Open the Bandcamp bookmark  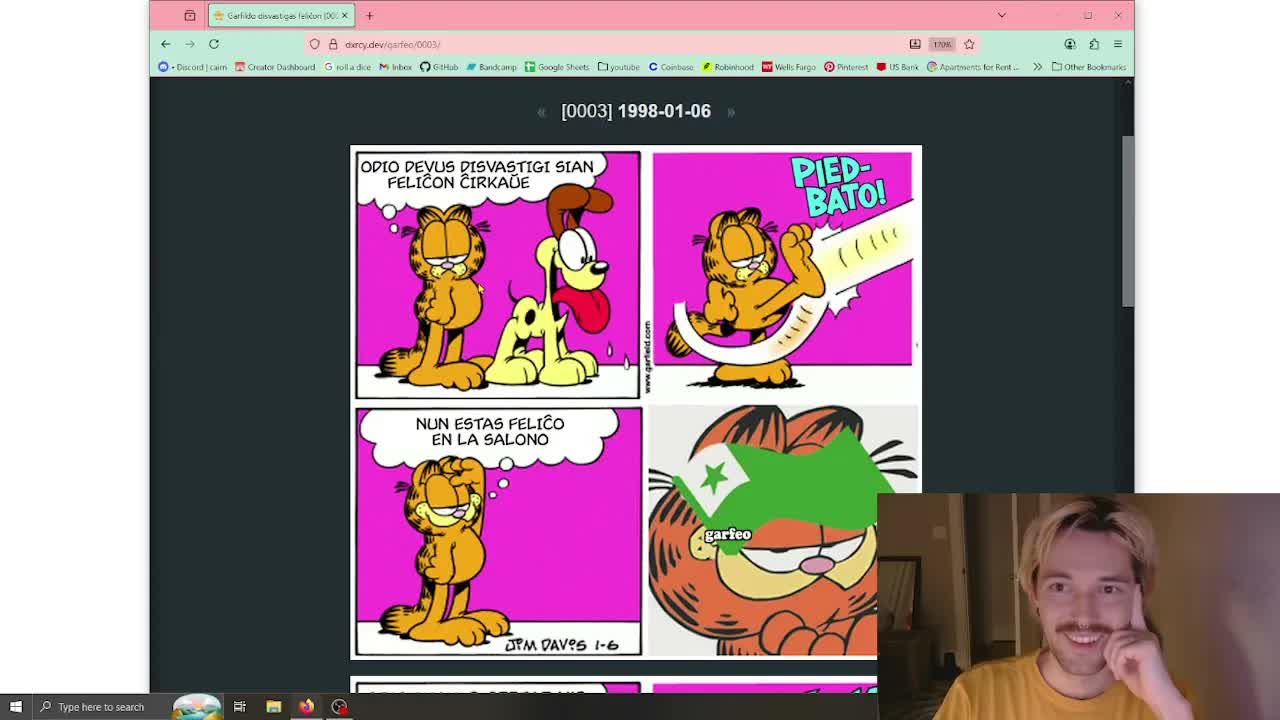491,67
